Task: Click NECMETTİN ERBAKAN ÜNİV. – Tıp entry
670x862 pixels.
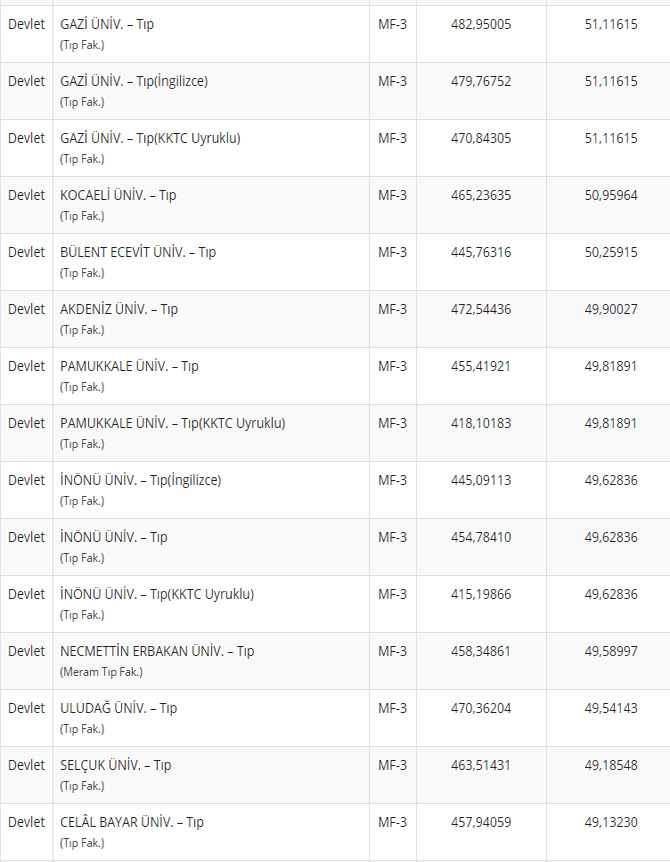Action: tap(157, 651)
